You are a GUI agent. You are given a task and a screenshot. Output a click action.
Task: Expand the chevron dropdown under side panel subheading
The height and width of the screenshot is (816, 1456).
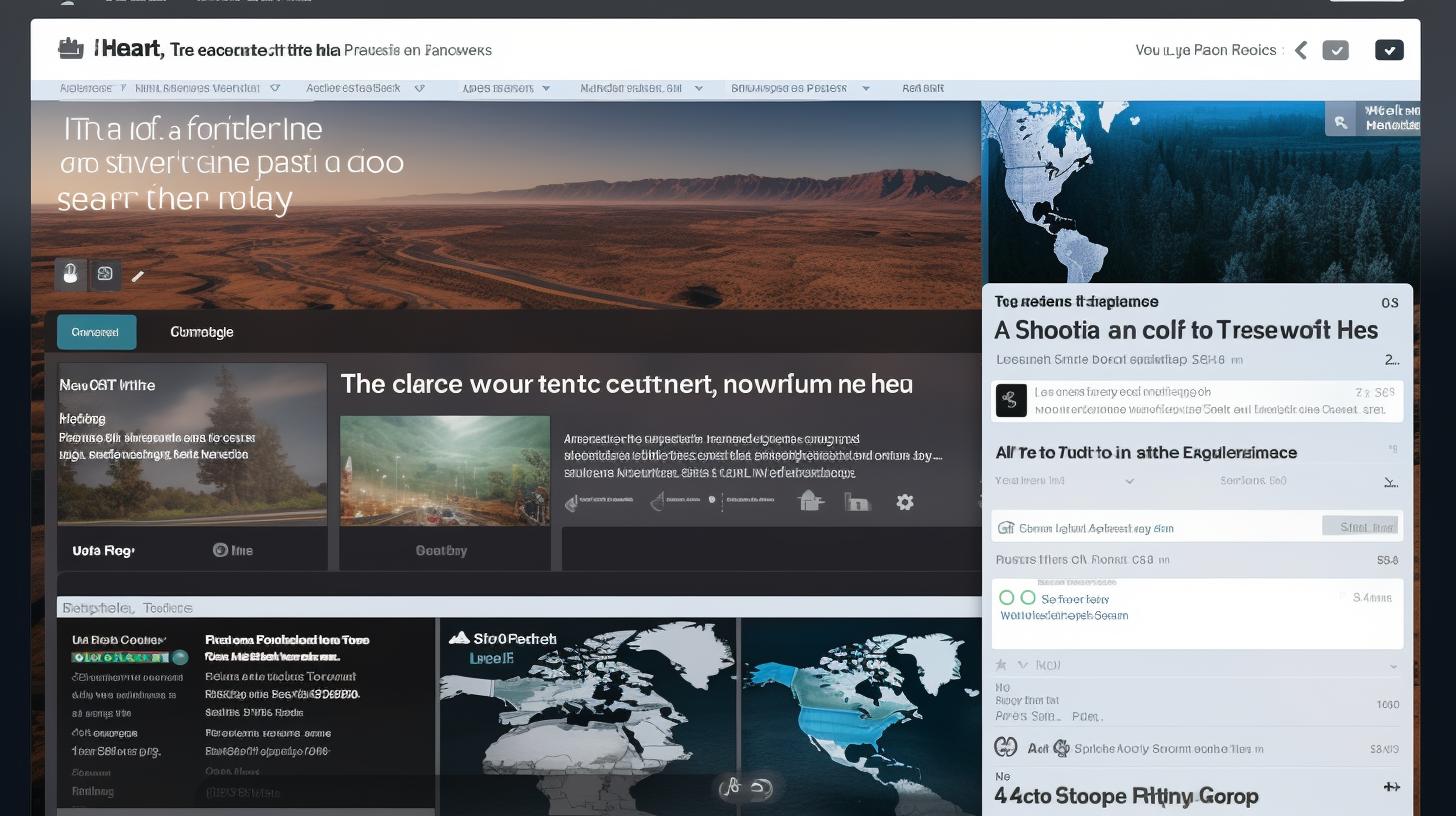point(1130,481)
